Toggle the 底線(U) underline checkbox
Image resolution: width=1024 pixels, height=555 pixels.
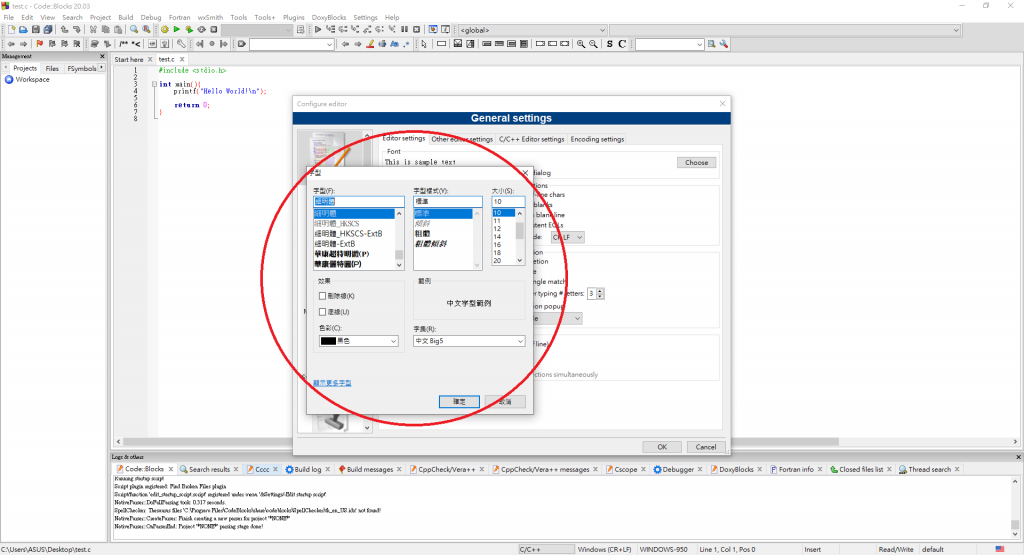point(322,311)
